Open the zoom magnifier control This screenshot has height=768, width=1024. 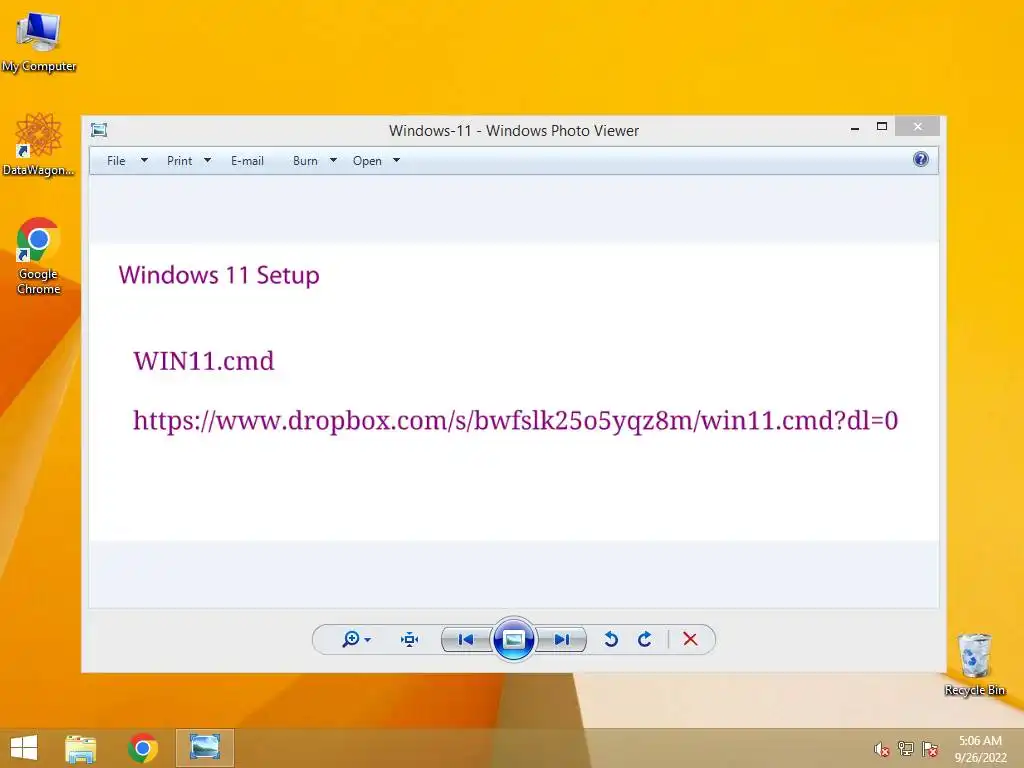(x=351, y=639)
